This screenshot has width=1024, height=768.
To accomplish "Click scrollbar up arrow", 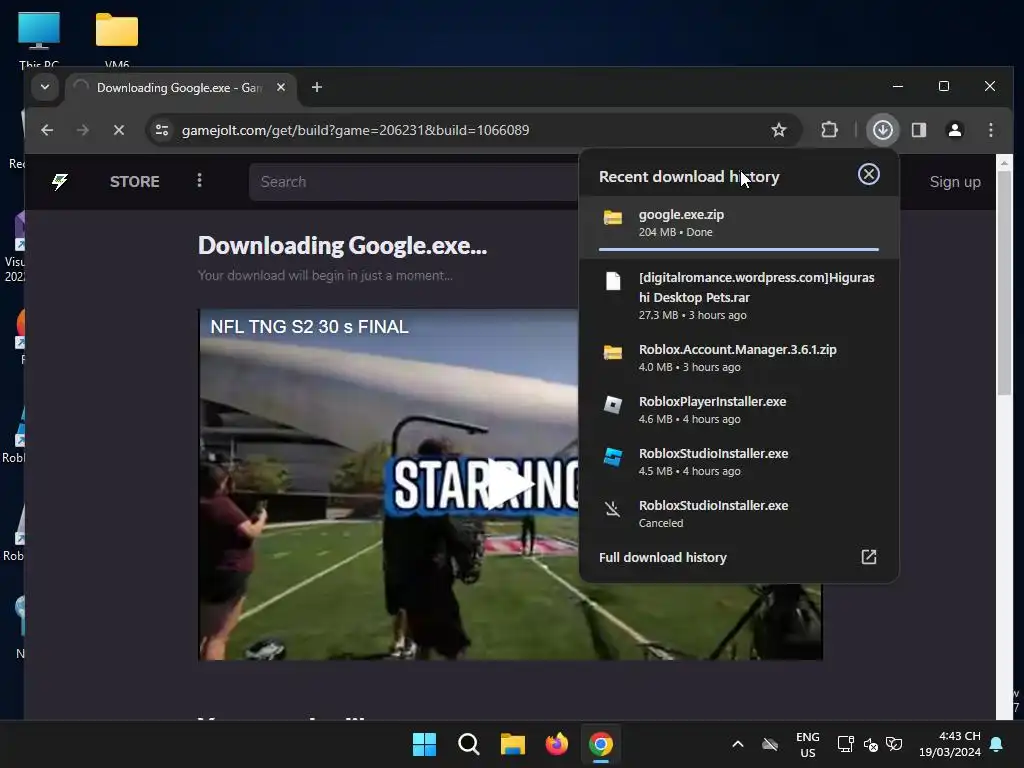I will coord(1004,161).
